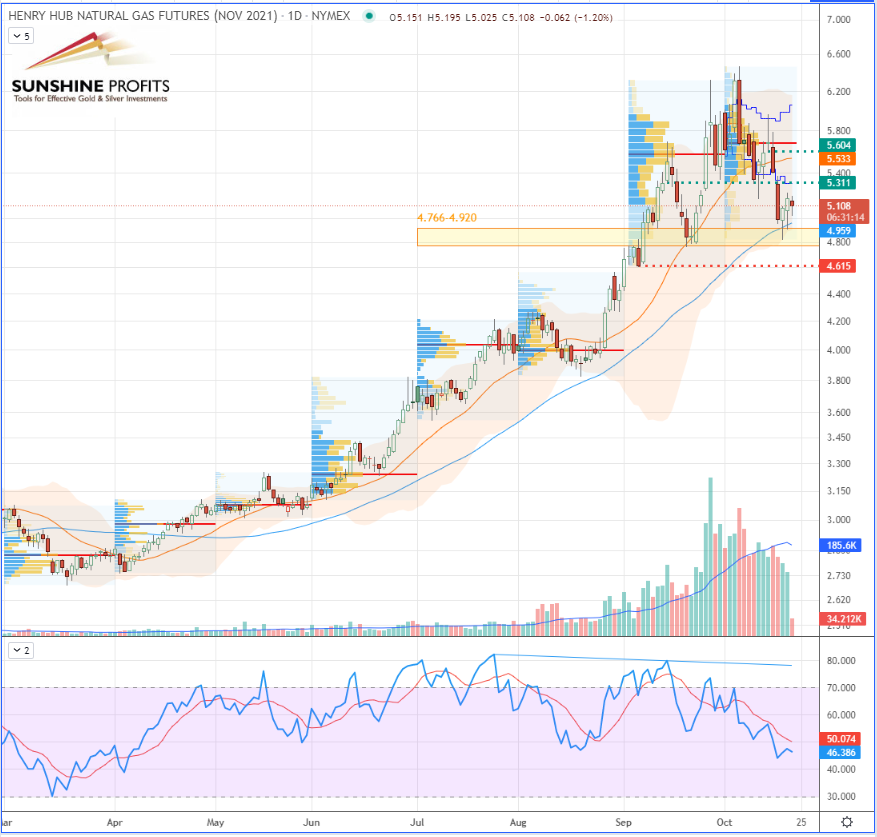
Task: Click the green market status dot
Action: (369, 16)
